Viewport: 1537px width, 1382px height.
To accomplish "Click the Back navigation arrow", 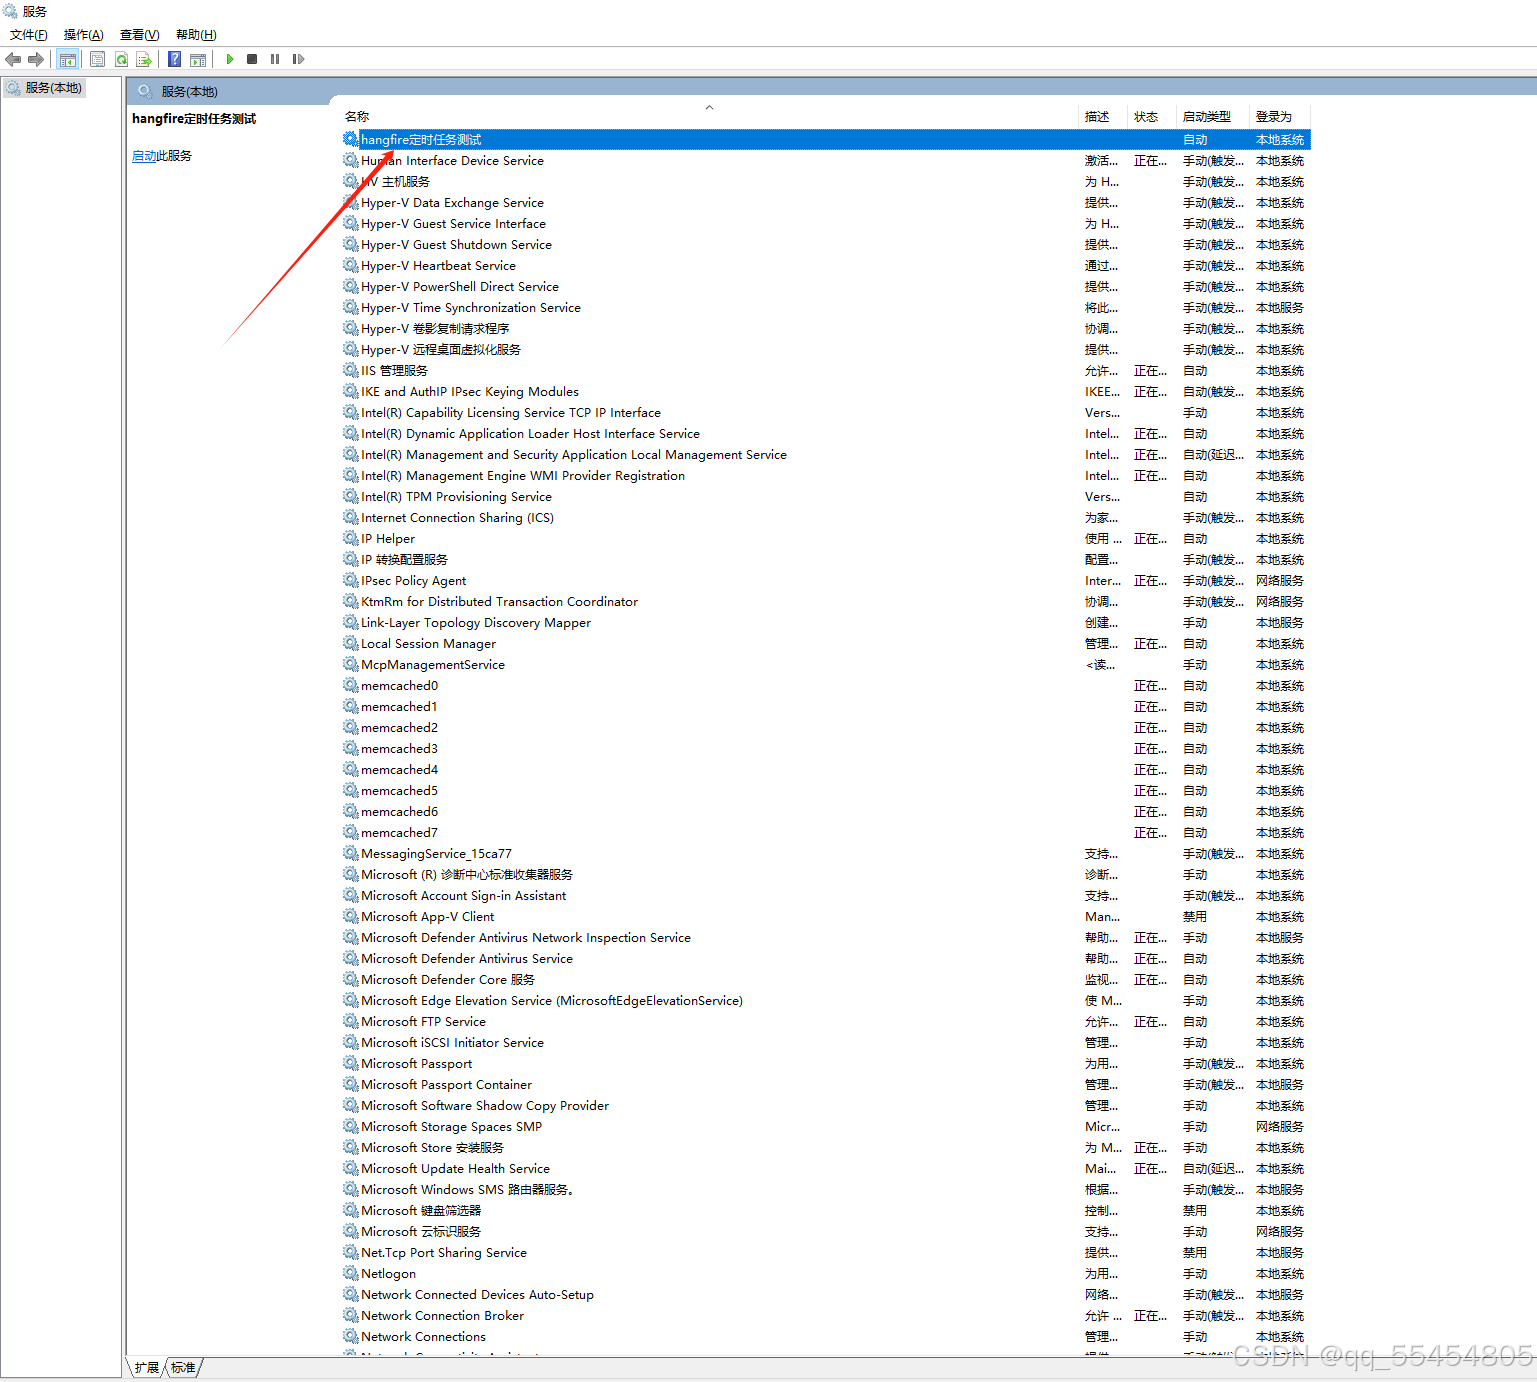I will pos(13,59).
